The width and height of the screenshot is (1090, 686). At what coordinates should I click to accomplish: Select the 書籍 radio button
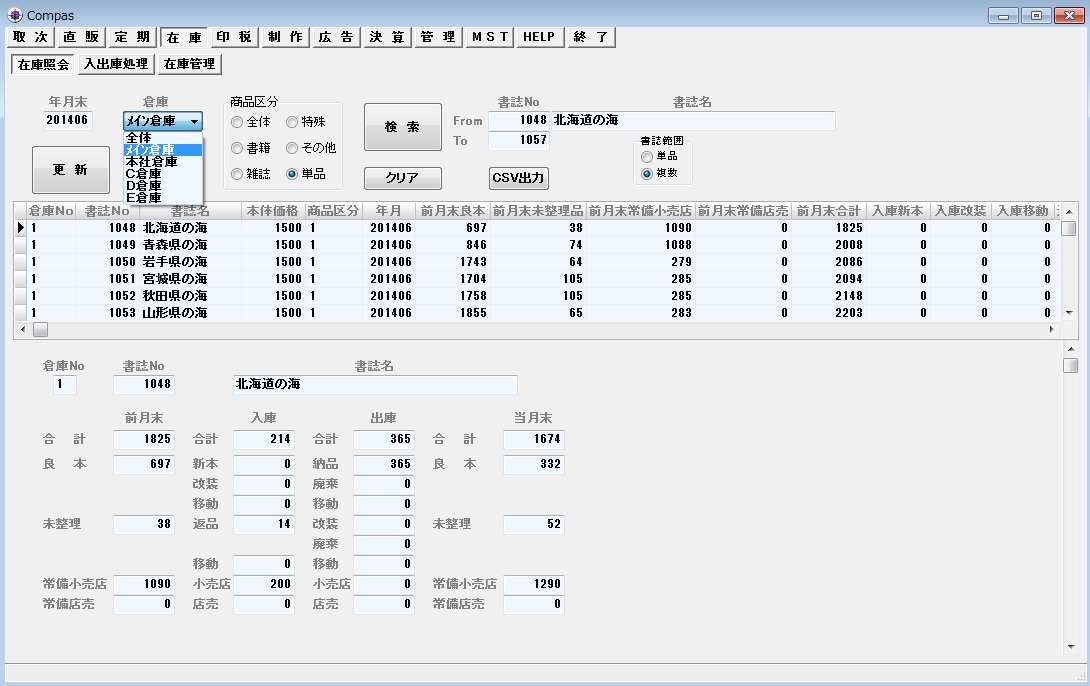pos(237,148)
